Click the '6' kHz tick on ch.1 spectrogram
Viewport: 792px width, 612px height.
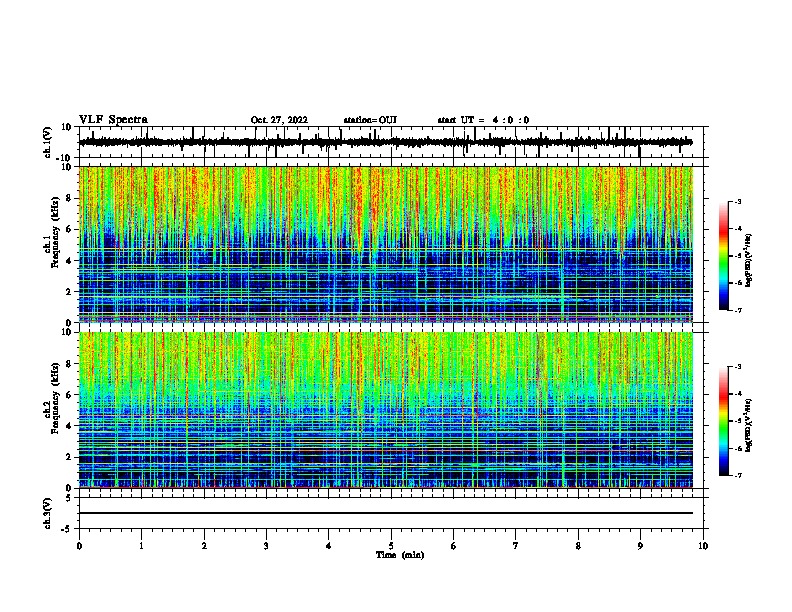point(69,229)
